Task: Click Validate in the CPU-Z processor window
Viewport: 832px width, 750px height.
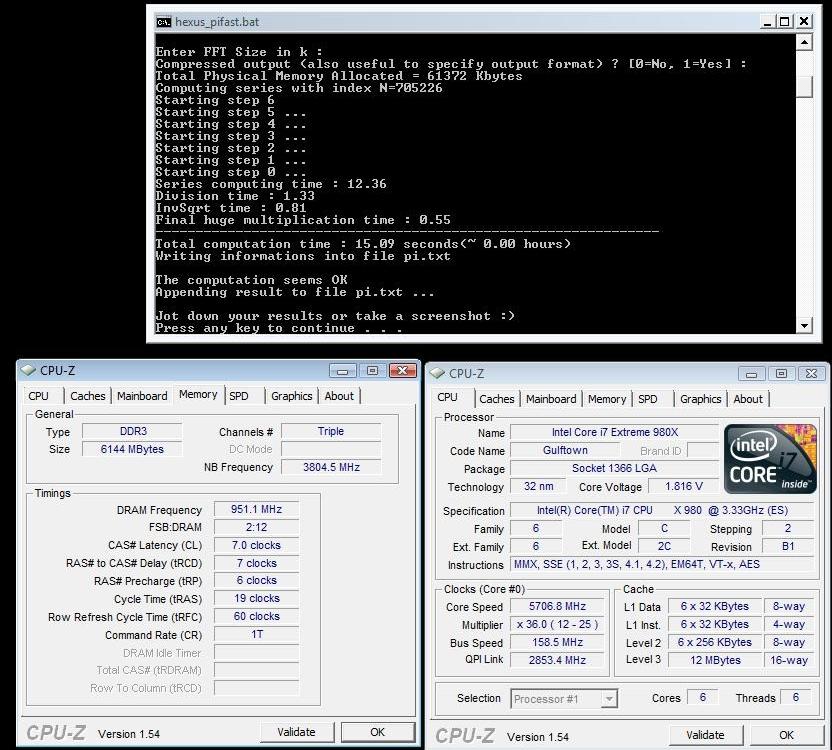Action: 705,735
